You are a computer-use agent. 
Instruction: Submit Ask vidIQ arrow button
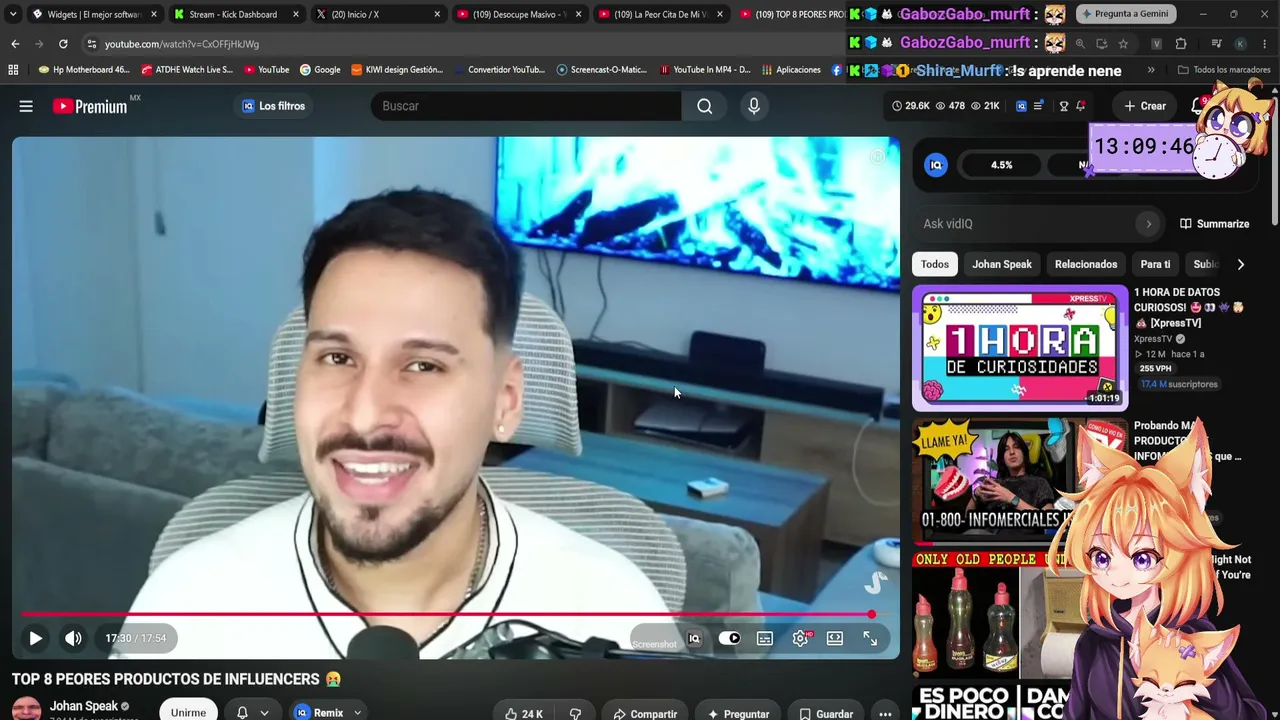[x=1149, y=224]
